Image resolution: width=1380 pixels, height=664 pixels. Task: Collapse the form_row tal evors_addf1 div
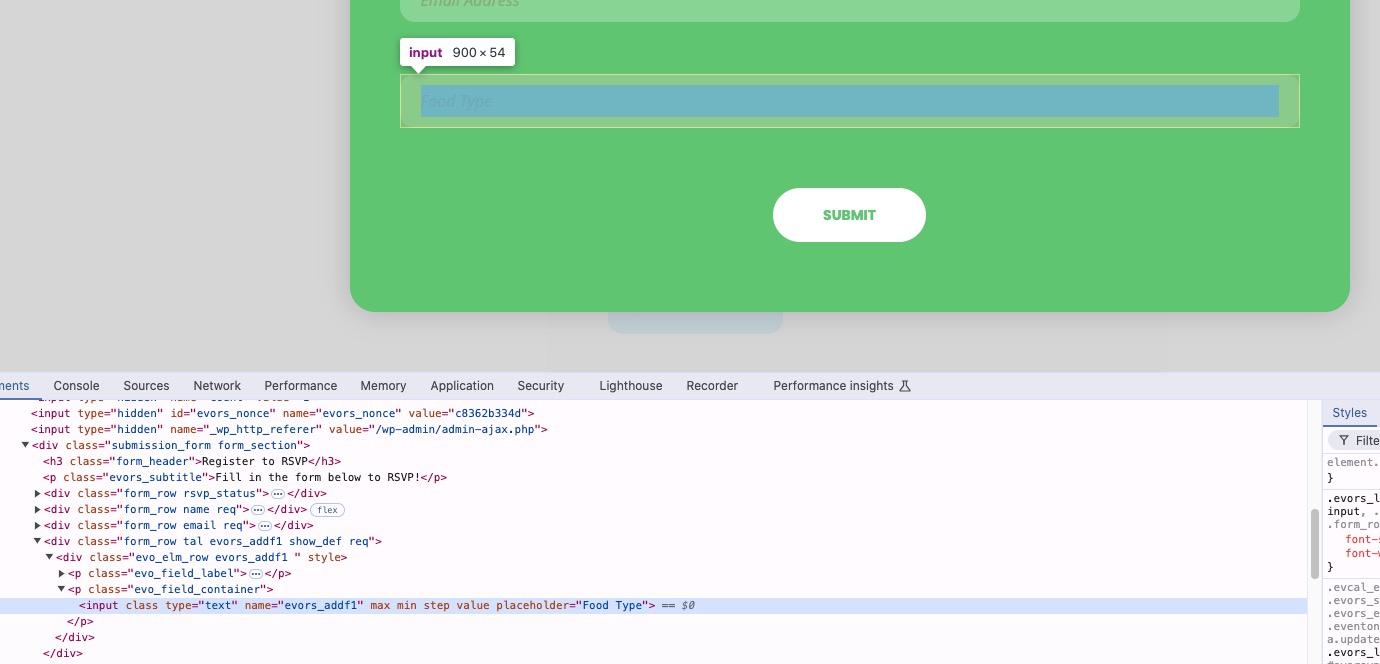(38, 541)
